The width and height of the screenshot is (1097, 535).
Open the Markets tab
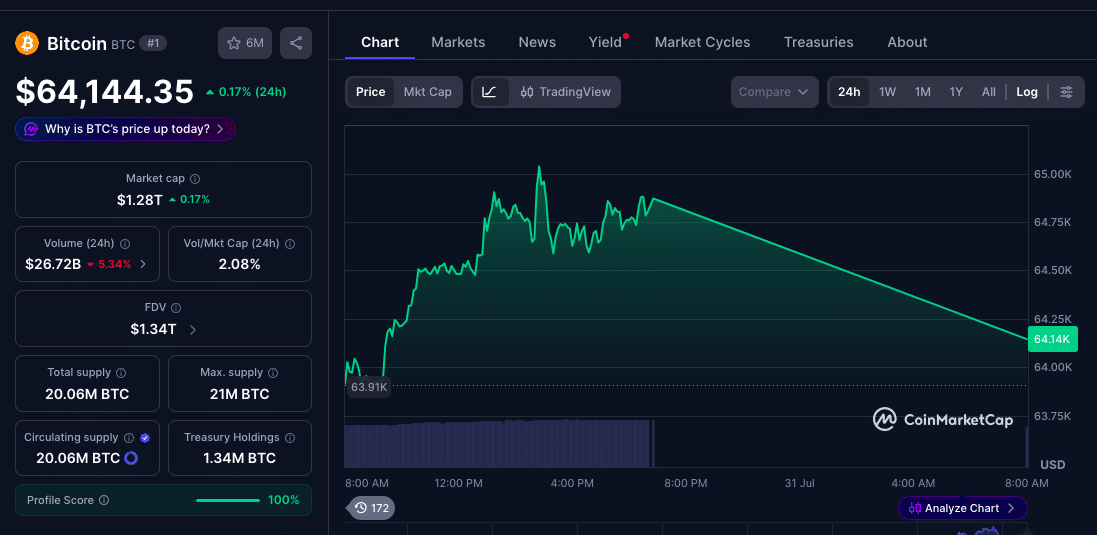click(x=458, y=42)
